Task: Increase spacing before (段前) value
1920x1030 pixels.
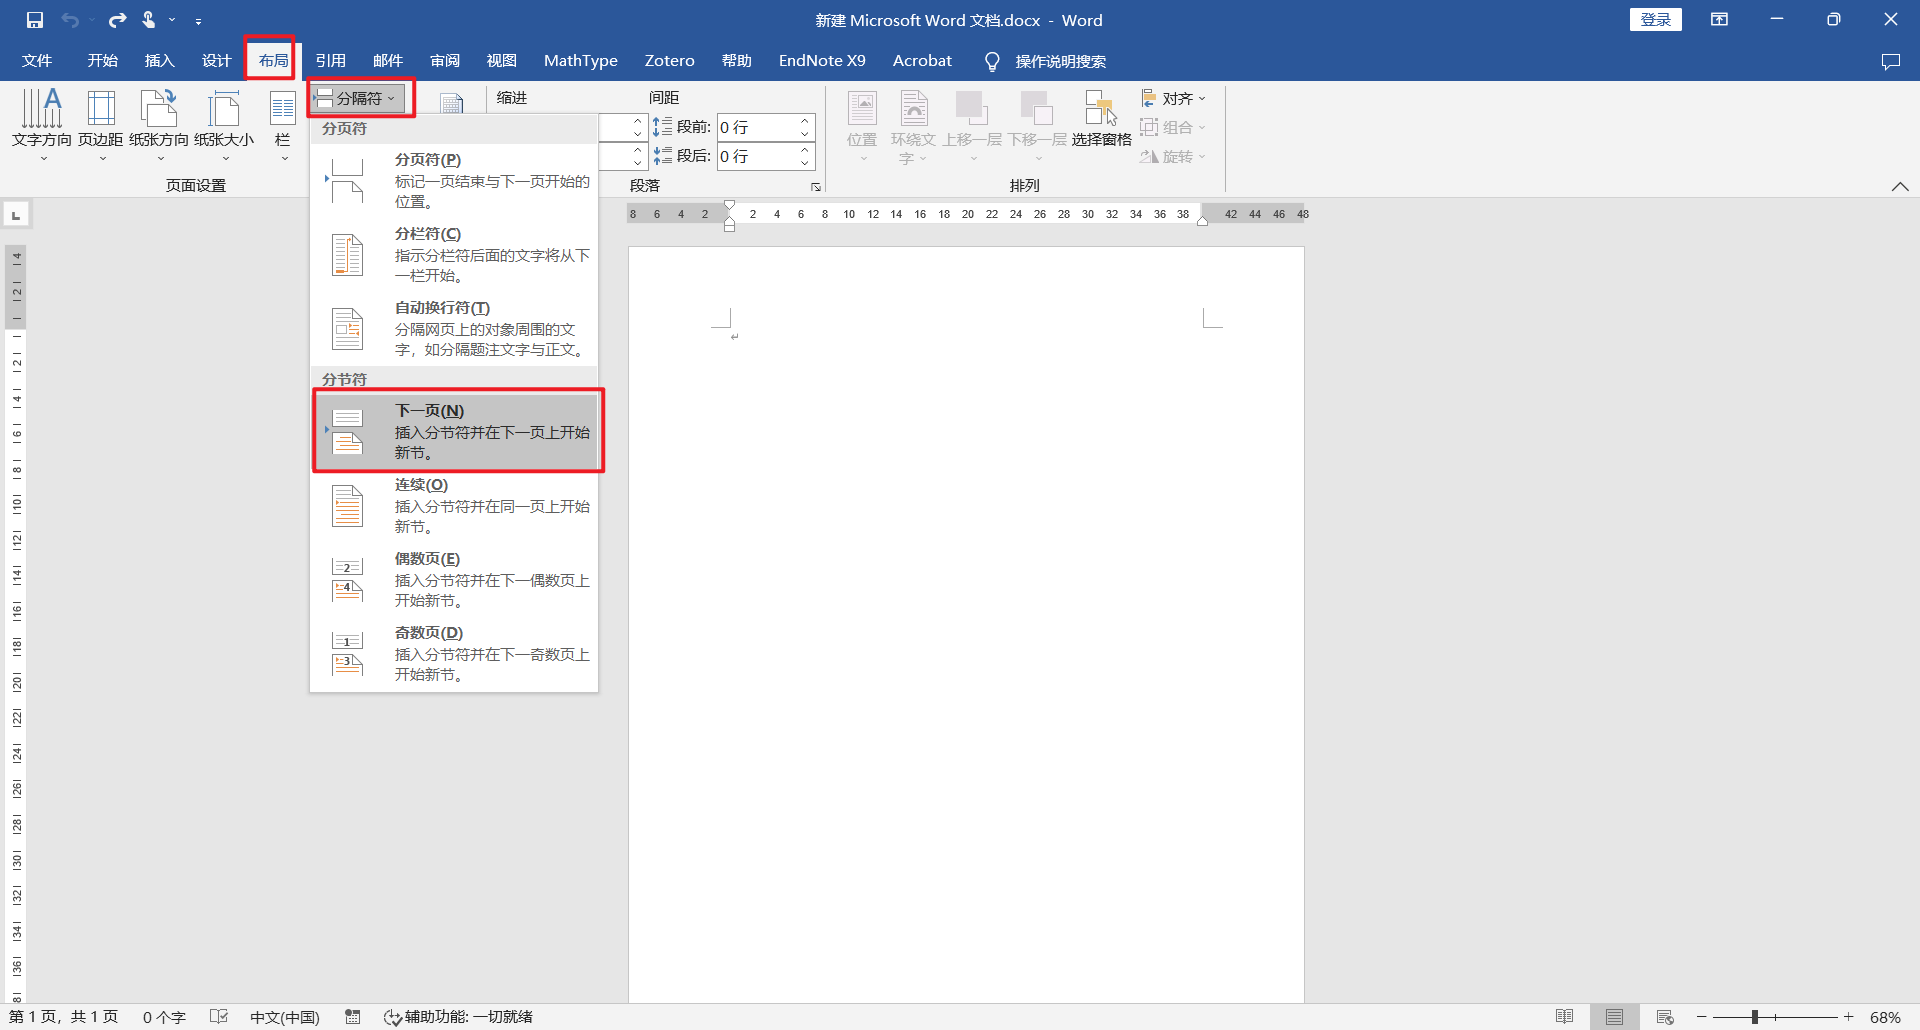Action: click(805, 121)
